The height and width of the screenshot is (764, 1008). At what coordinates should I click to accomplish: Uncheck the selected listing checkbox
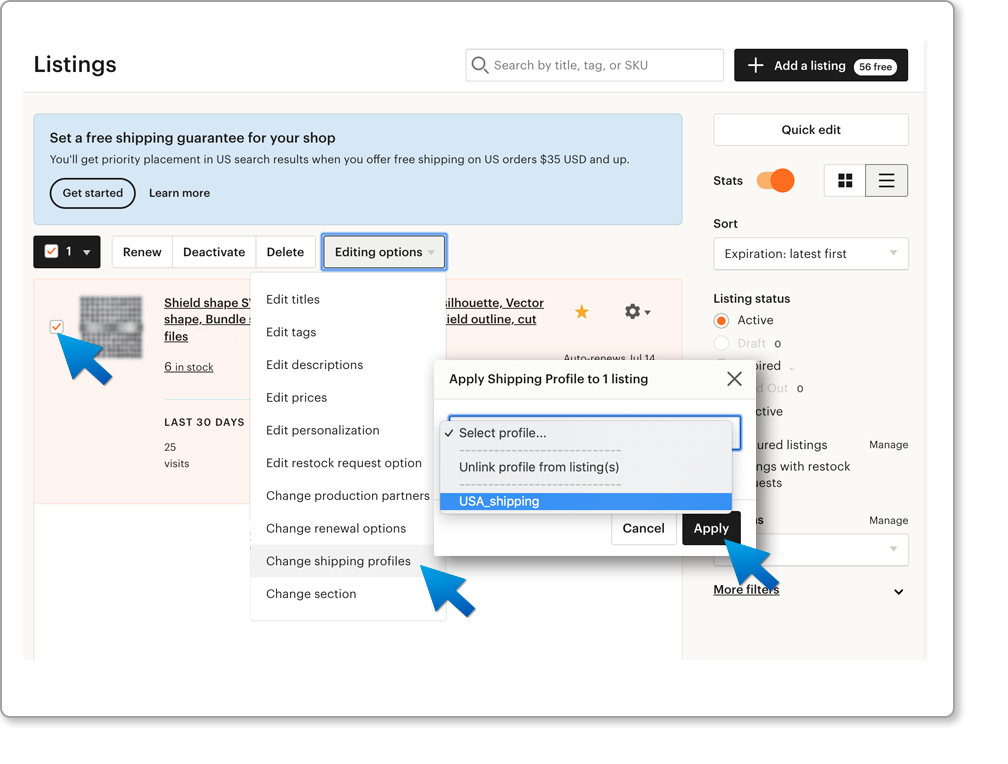click(56, 327)
